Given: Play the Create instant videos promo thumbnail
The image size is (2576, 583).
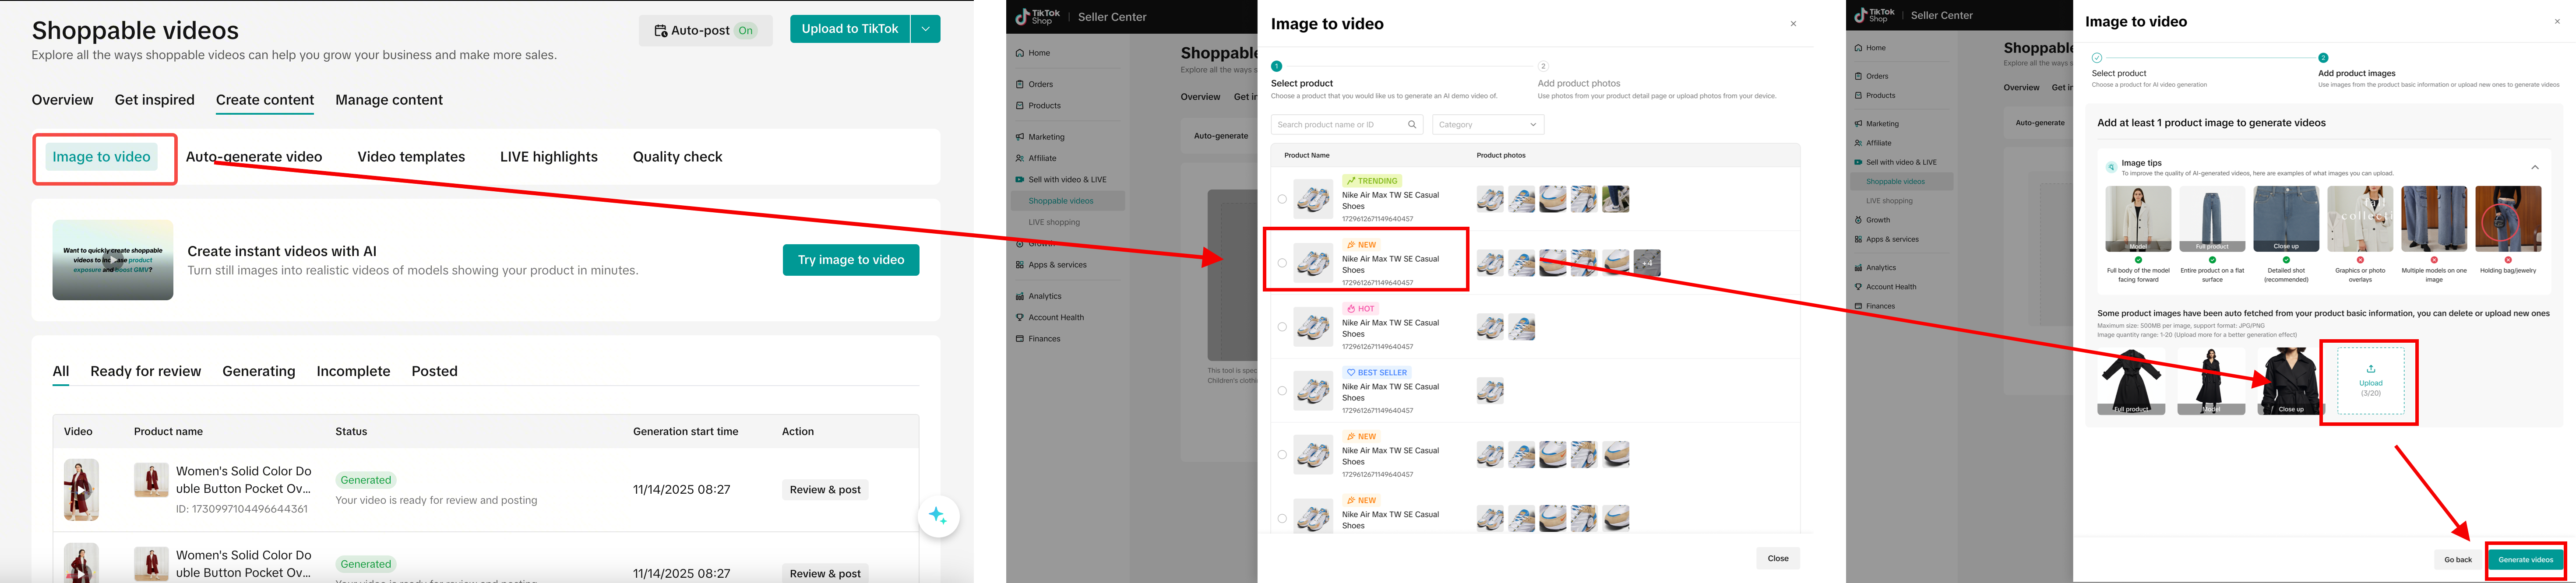Looking at the screenshot, I should pos(113,260).
